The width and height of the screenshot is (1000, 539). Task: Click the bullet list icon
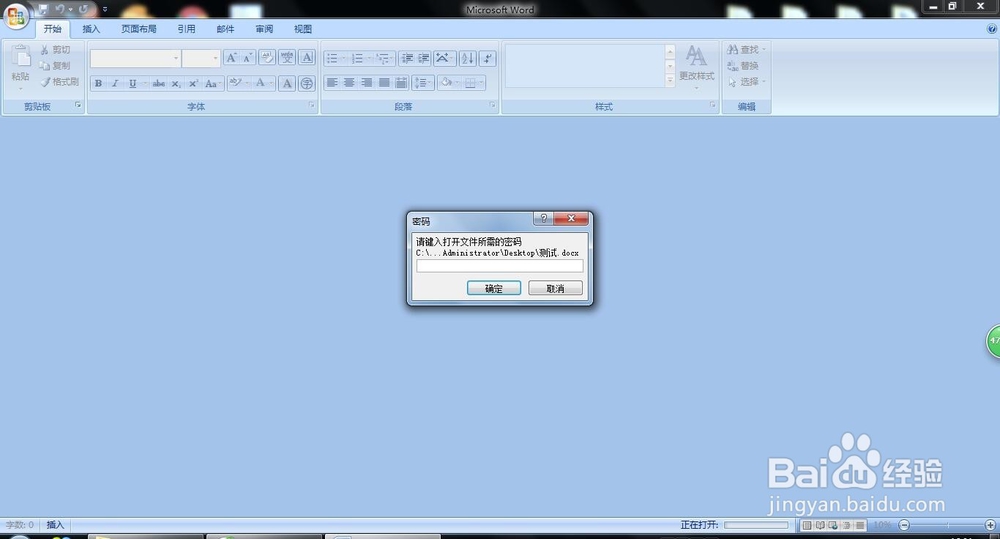click(332, 59)
